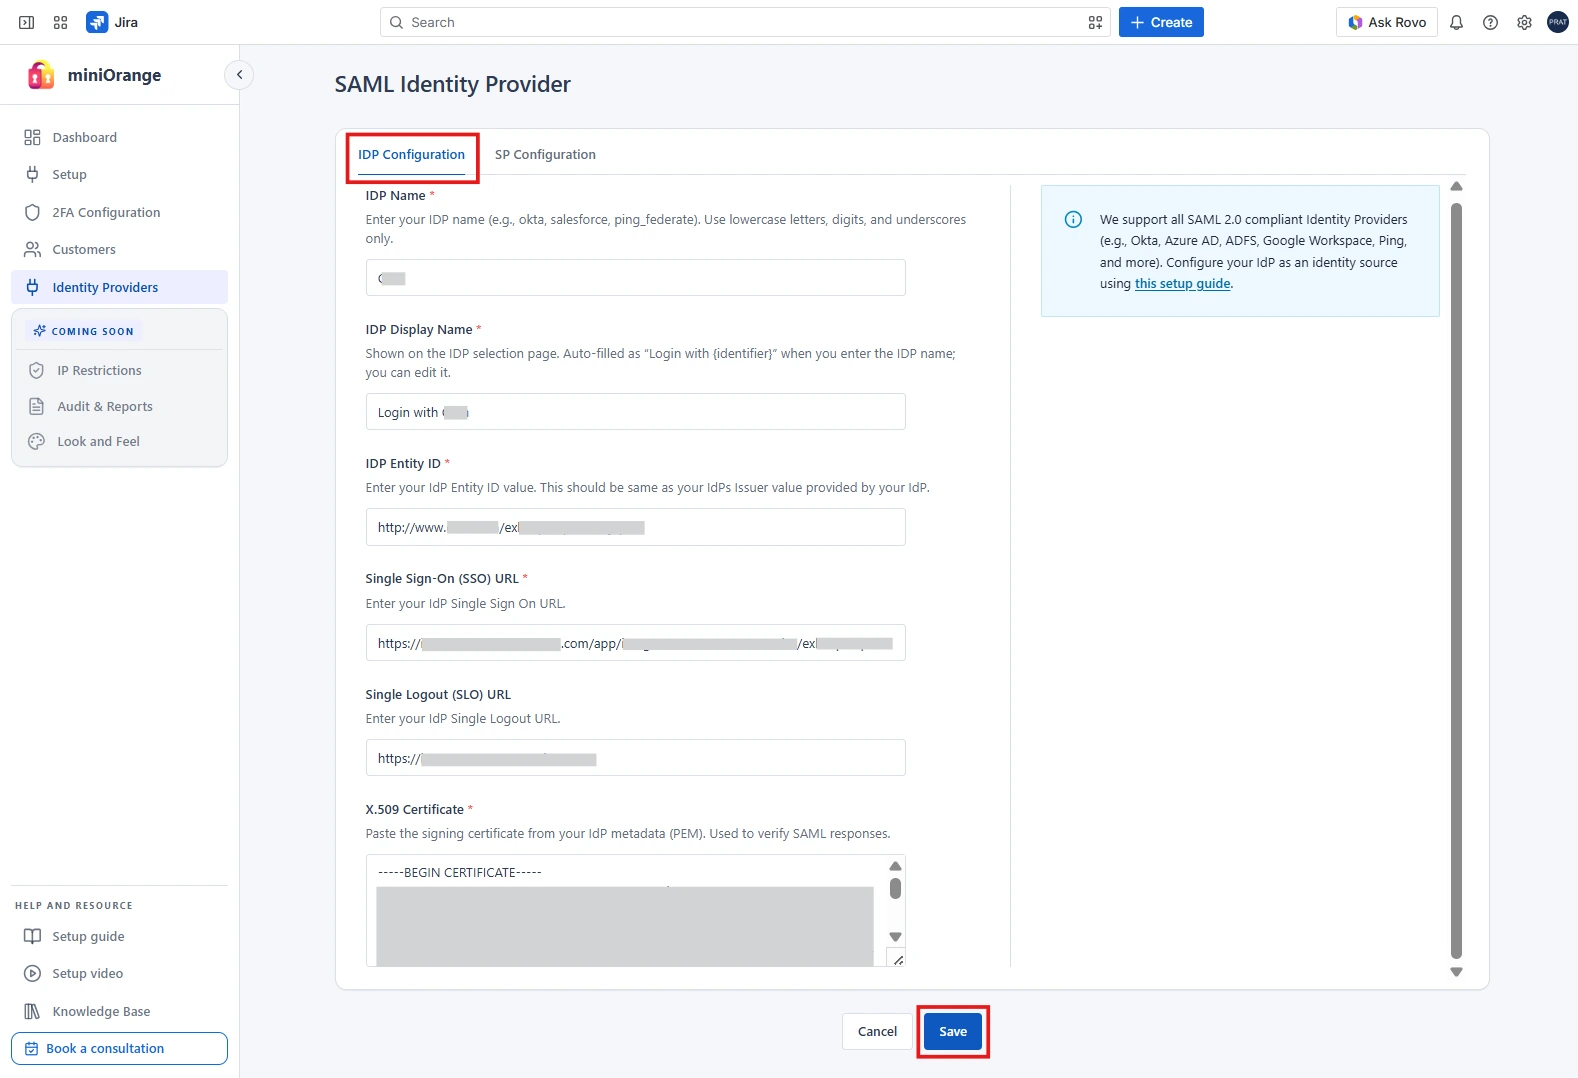
Task: Click the Setup plug icon
Action: pos(32,174)
